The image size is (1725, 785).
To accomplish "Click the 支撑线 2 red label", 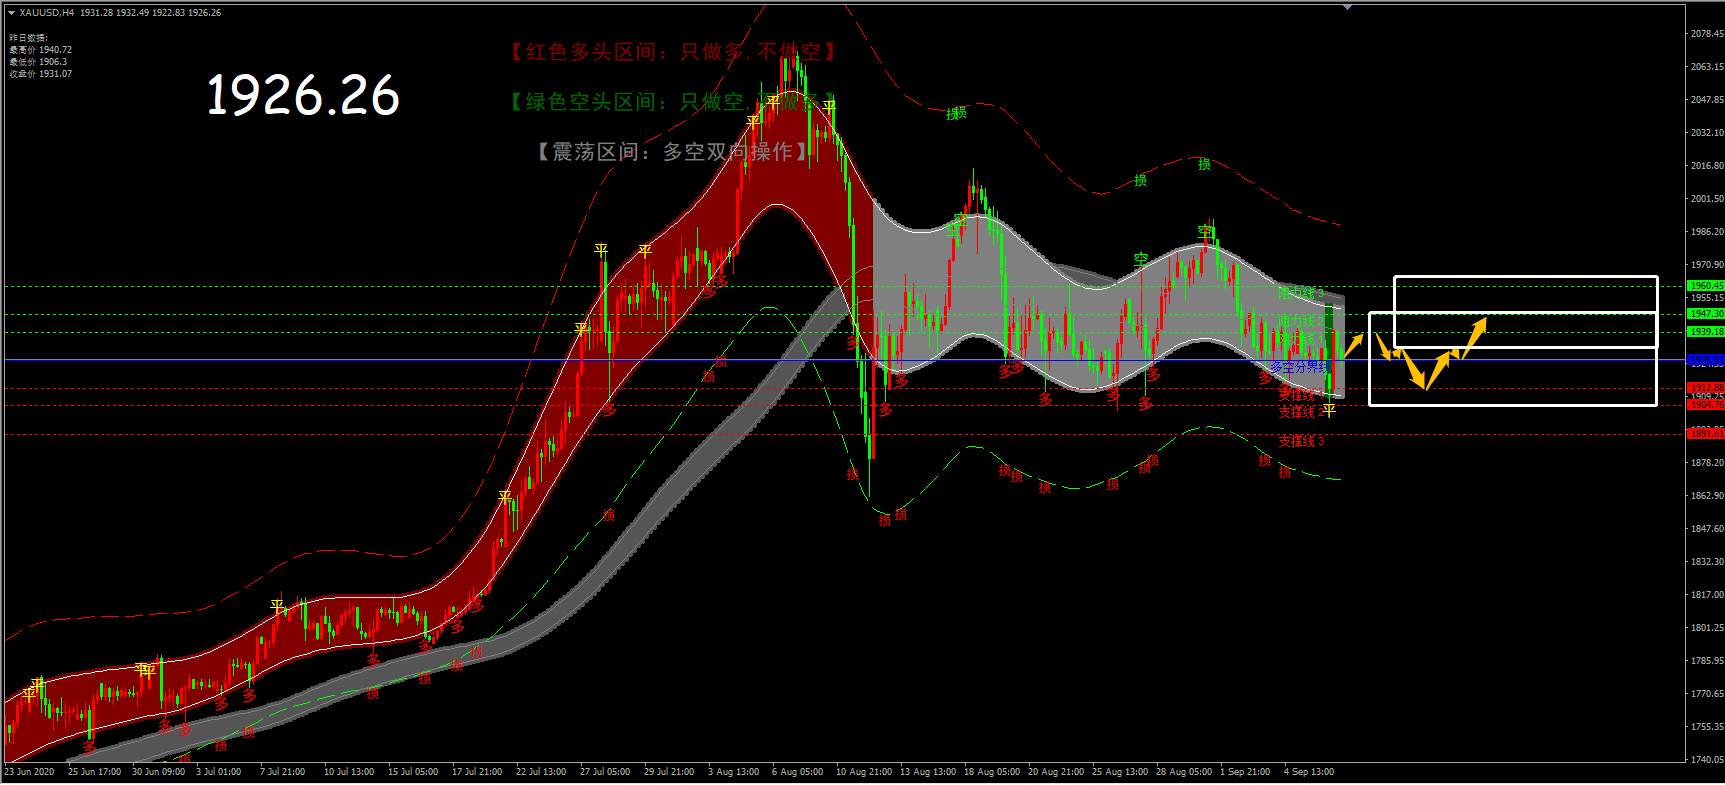I will tap(1301, 412).
